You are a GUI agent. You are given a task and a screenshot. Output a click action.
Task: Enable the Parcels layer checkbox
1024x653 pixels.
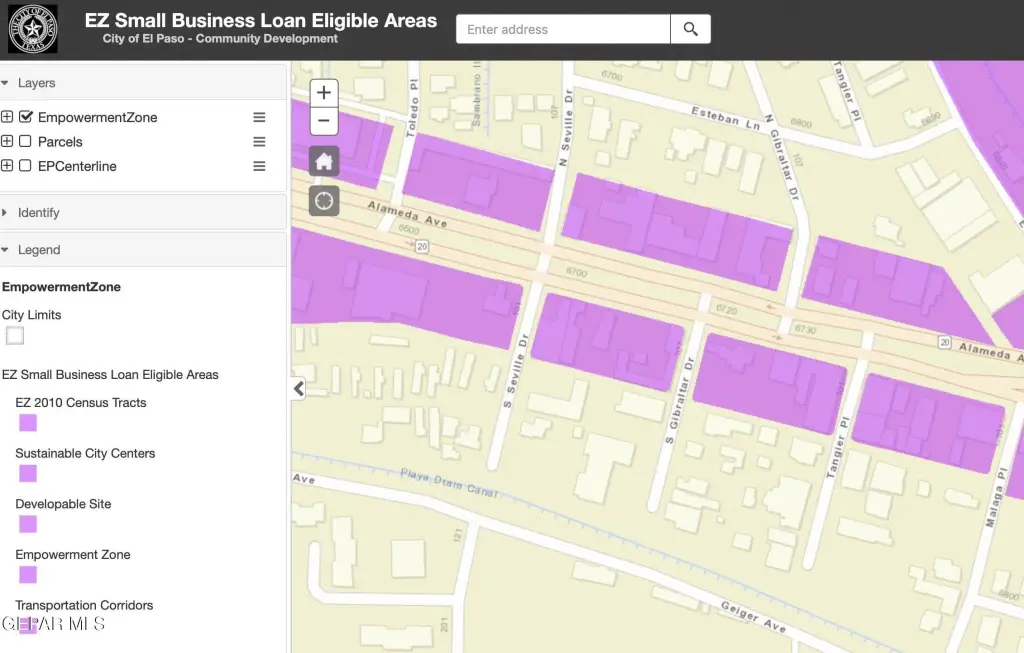(26, 142)
